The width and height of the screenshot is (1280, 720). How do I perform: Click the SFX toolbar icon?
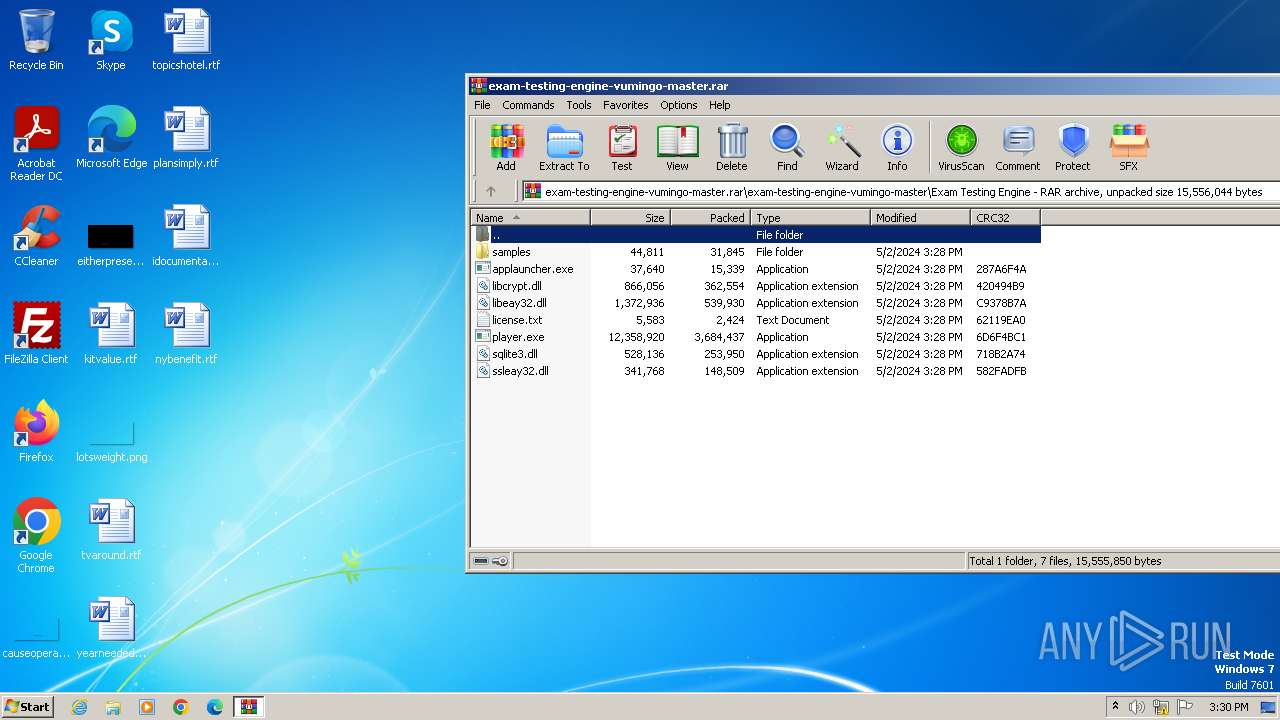[x=1128, y=147]
